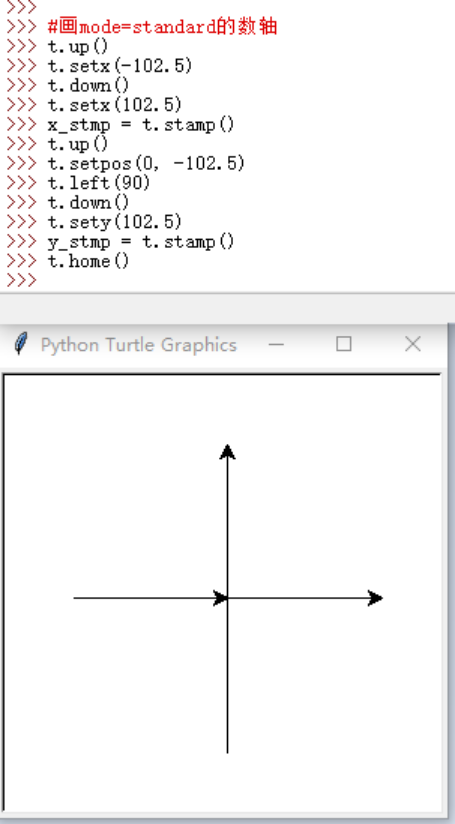Click the arrowhead at the right axis end
Viewport: 455px width, 824px height.
tap(375, 598)
